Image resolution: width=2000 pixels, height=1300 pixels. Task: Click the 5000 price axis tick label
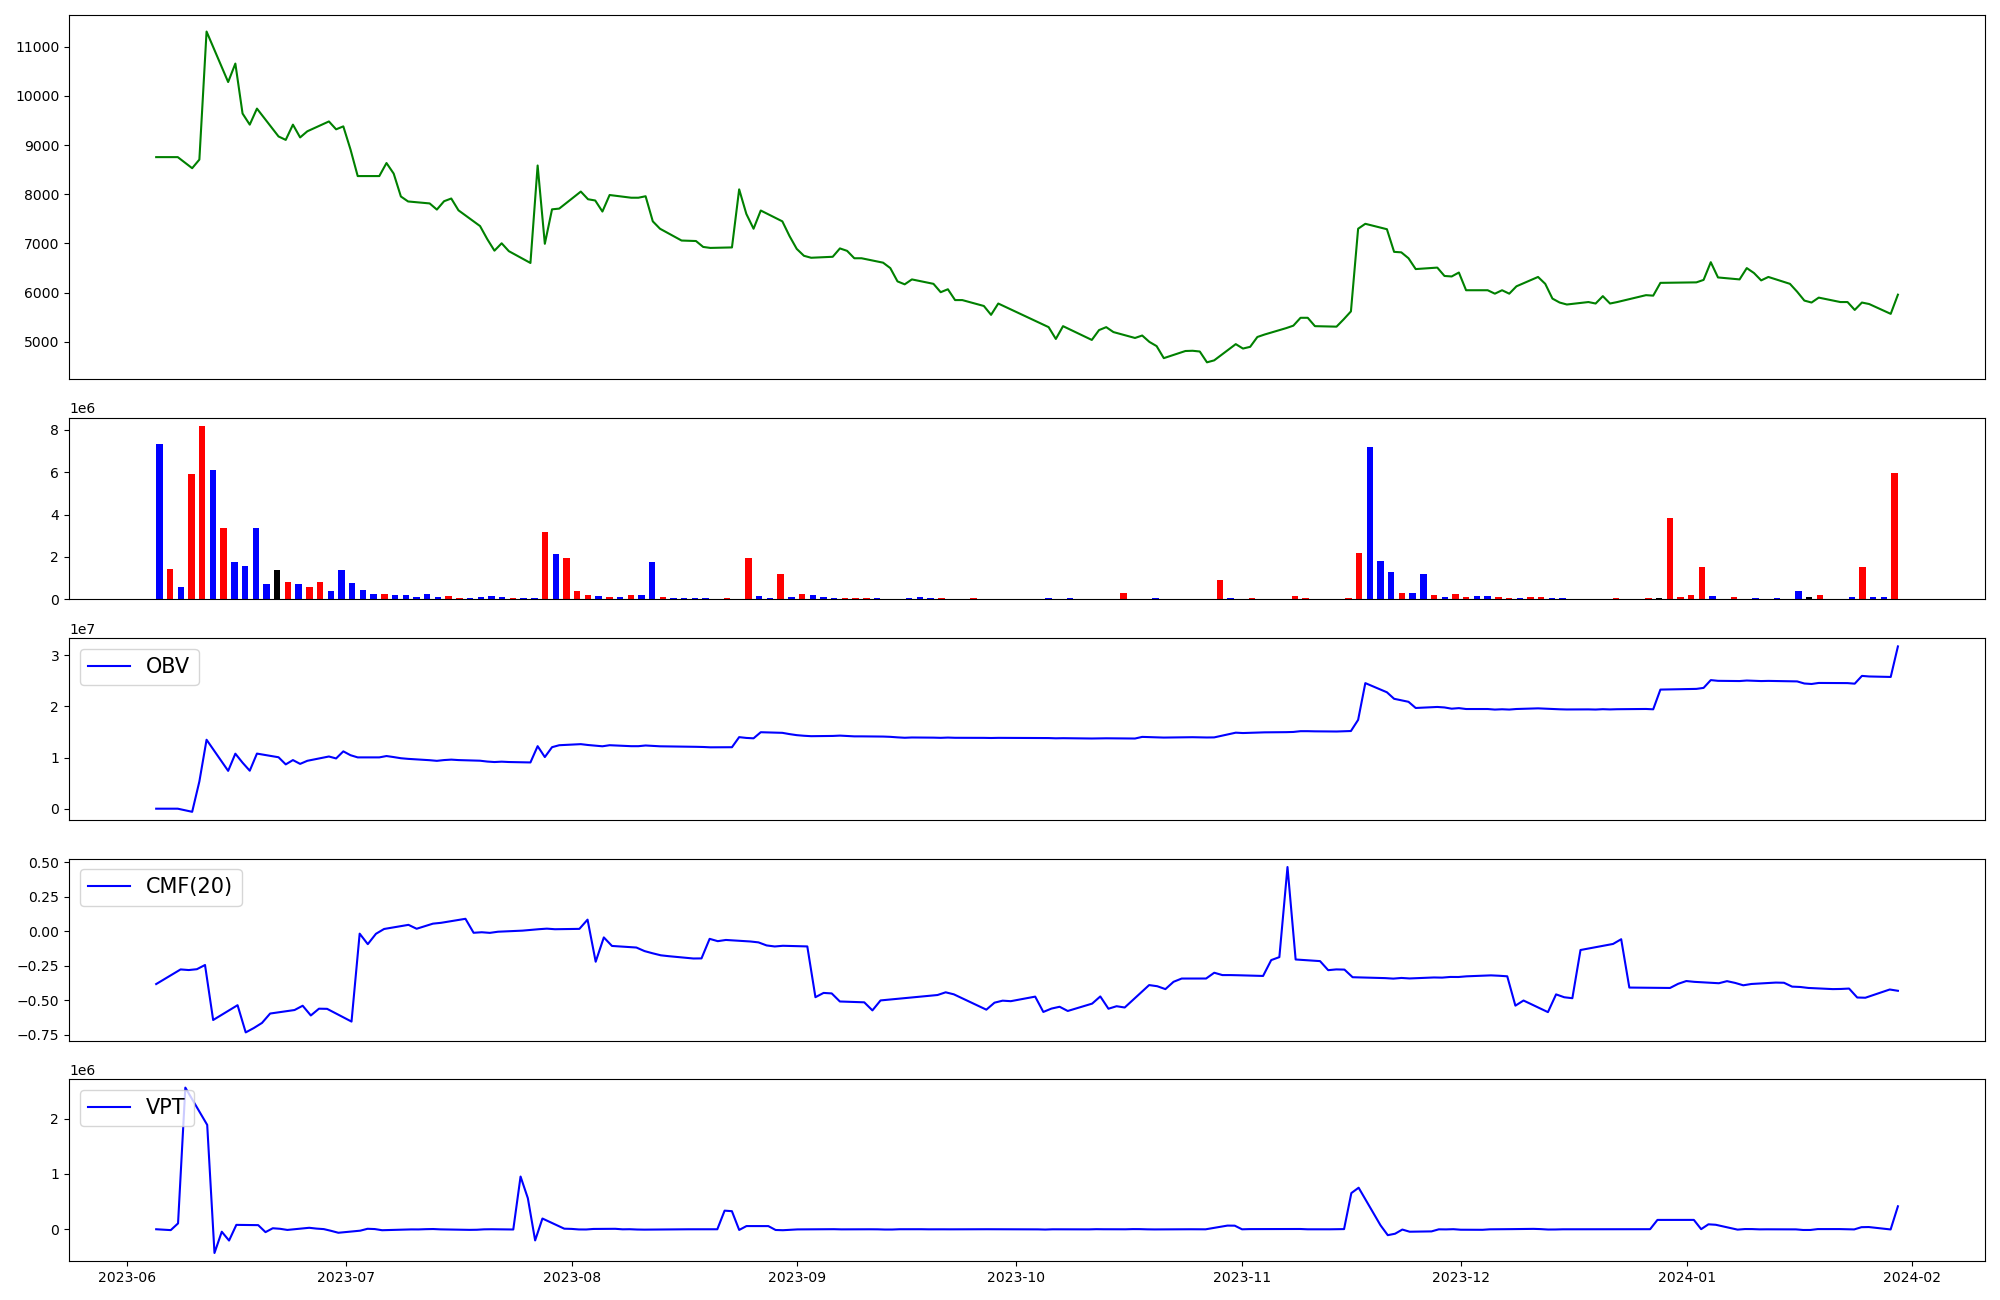[x=41, y=342]
